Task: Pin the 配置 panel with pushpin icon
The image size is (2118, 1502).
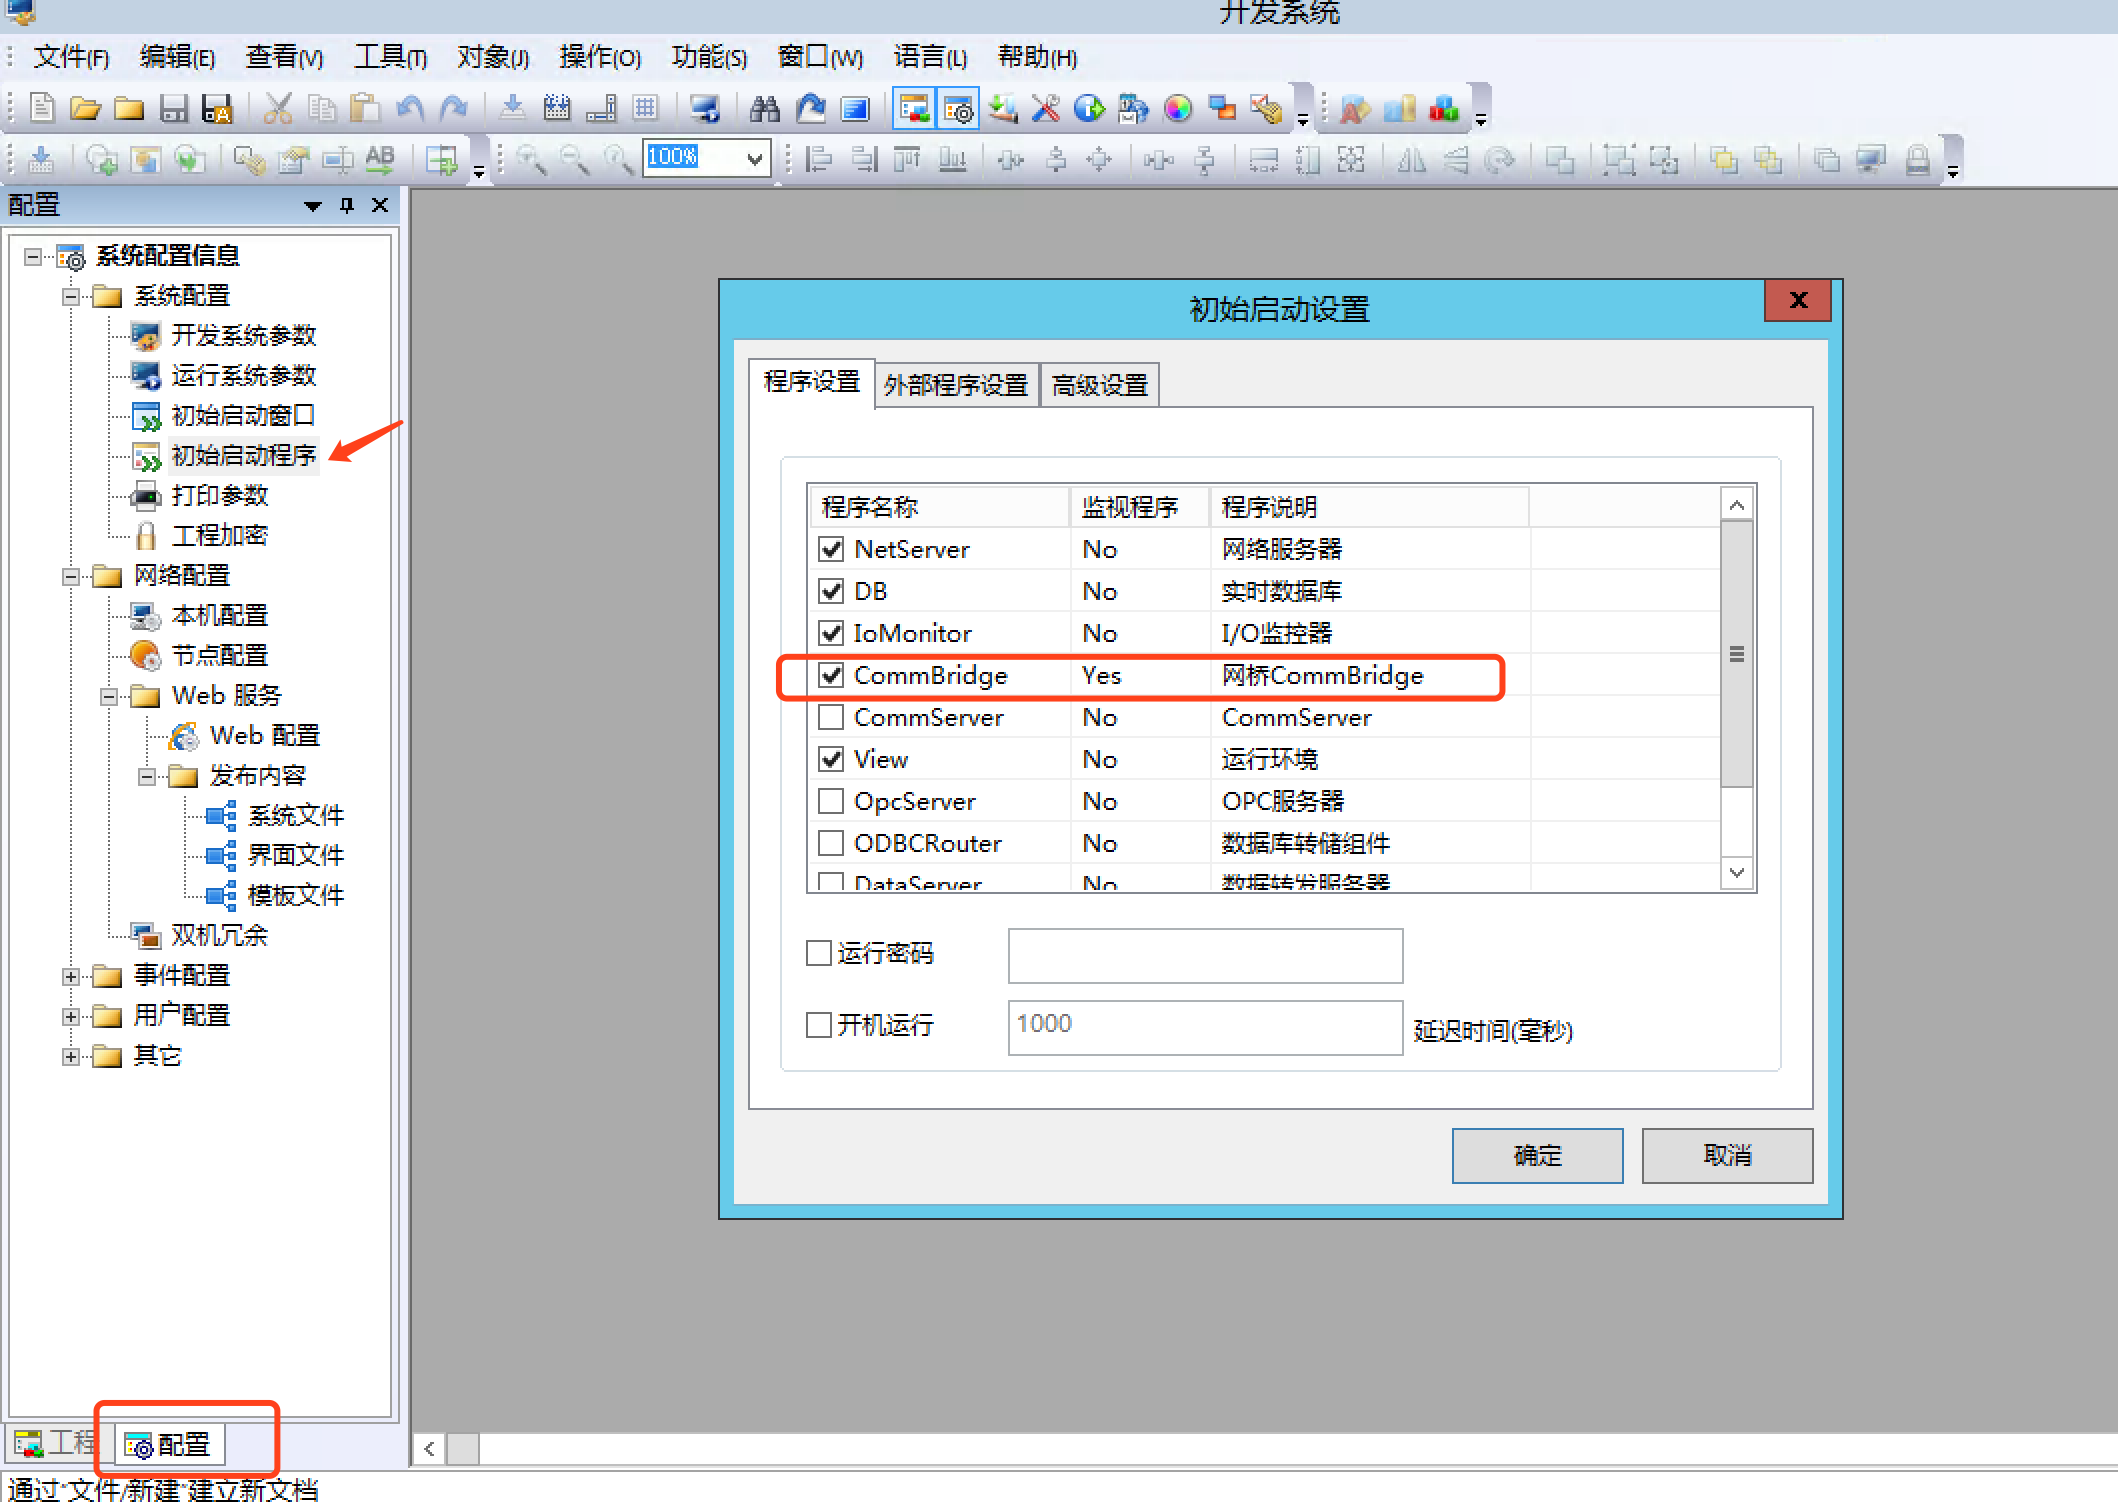Action: coord(347,205)
